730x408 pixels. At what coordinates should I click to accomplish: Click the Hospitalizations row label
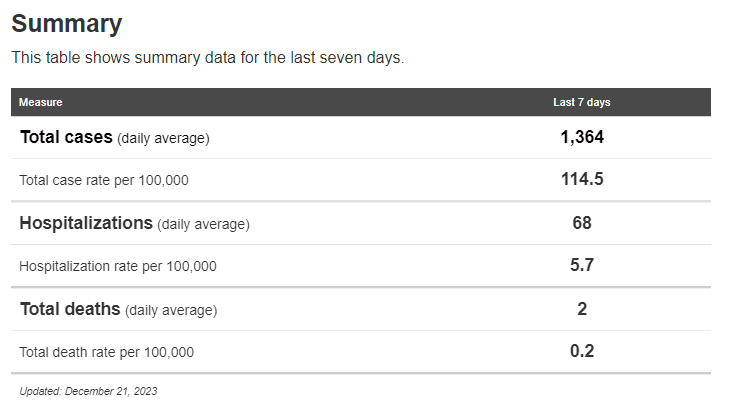86,223
